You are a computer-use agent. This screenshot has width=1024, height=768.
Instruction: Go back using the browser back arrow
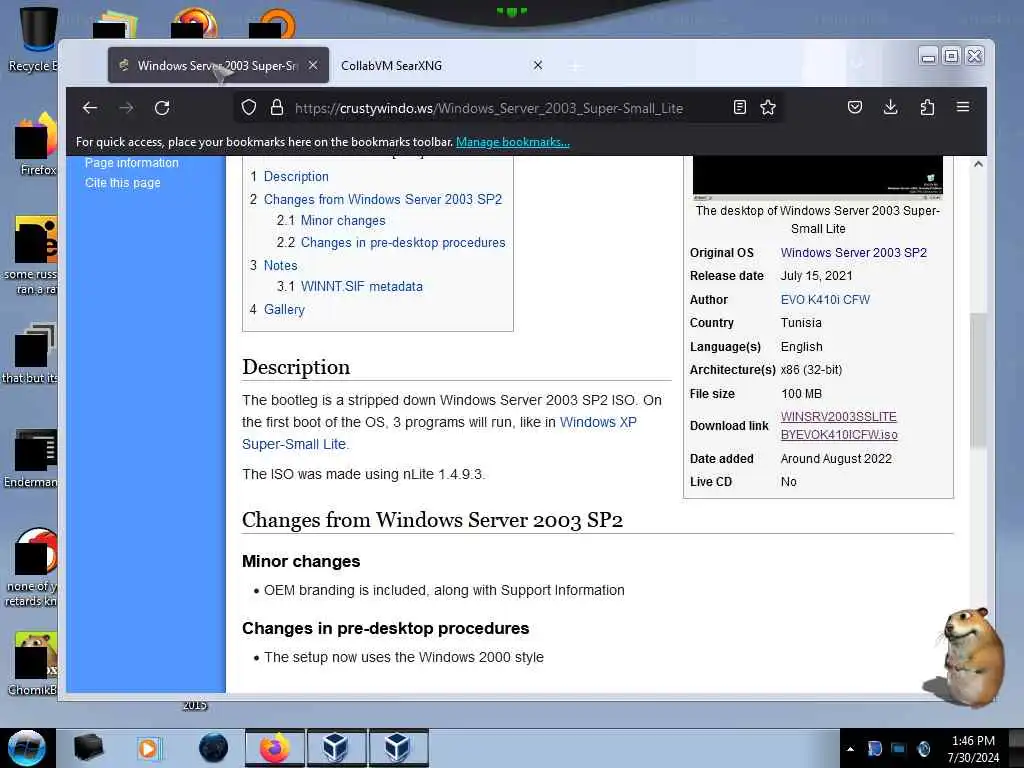[90, 108]
